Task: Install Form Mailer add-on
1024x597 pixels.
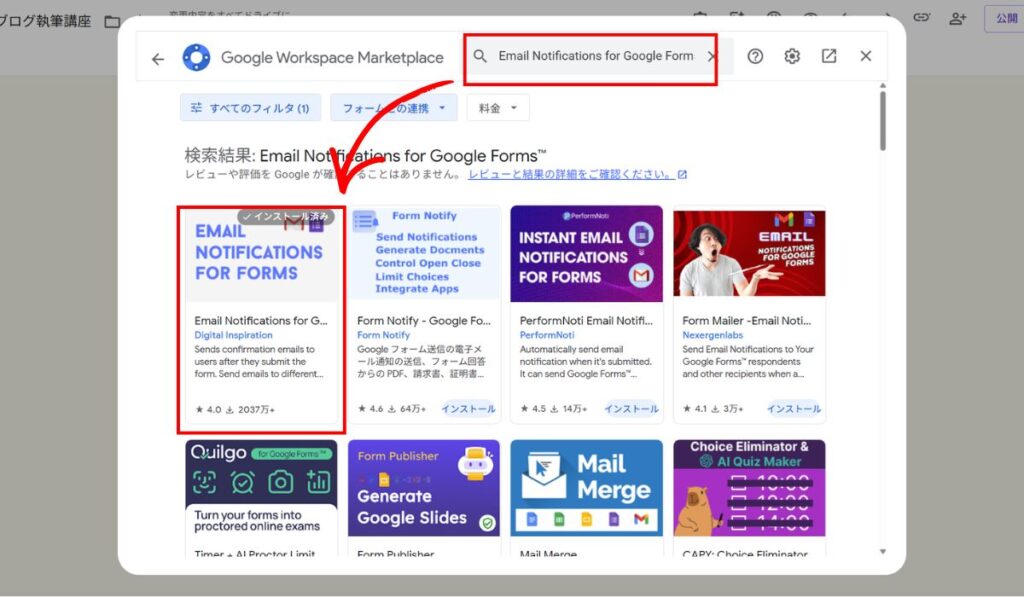Action: click(x=794, y=408)
